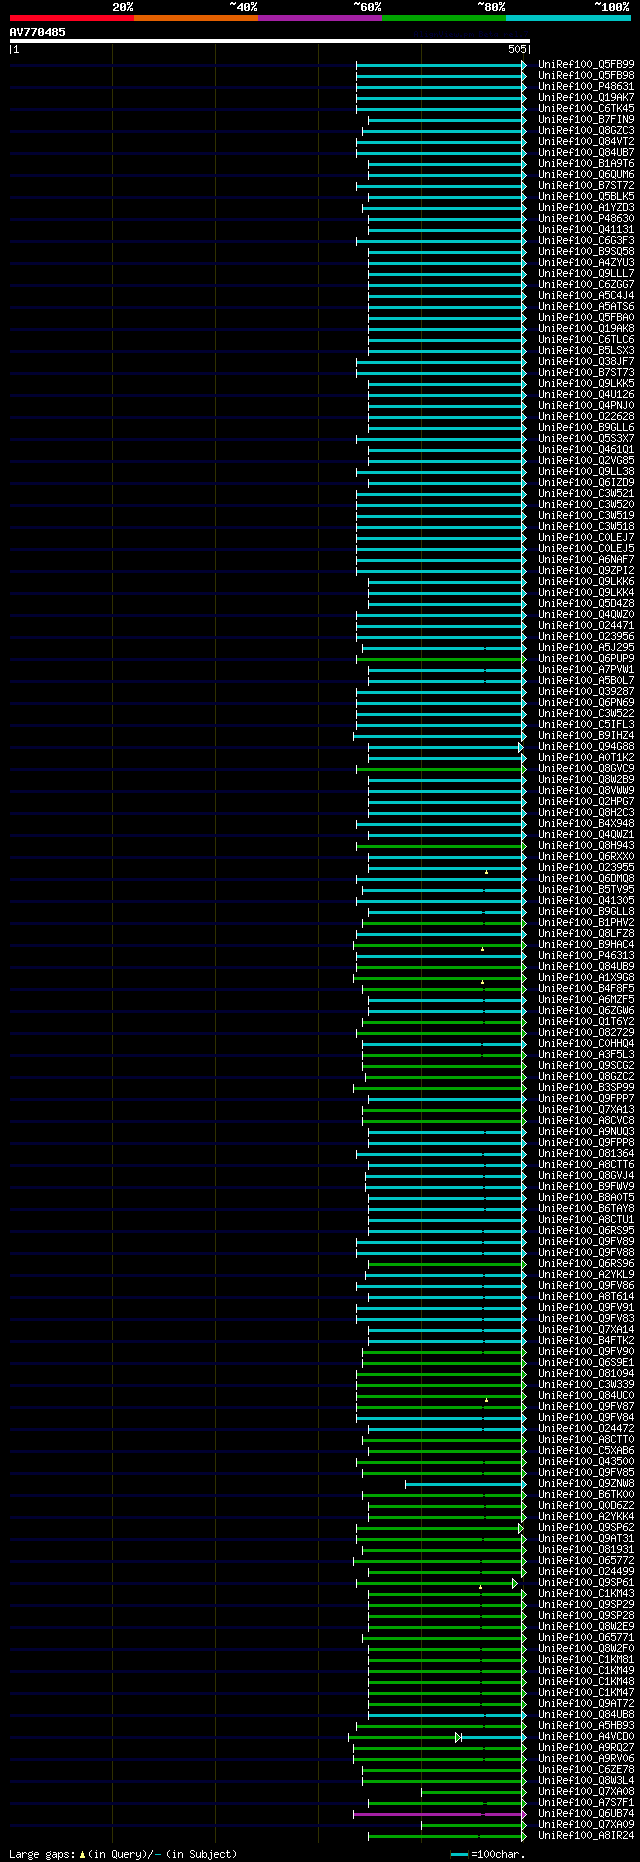This screenshot has height=1862, width=640.
Task: Select hit label UniRef100_A8IR24
Action: pos(586,1835)
